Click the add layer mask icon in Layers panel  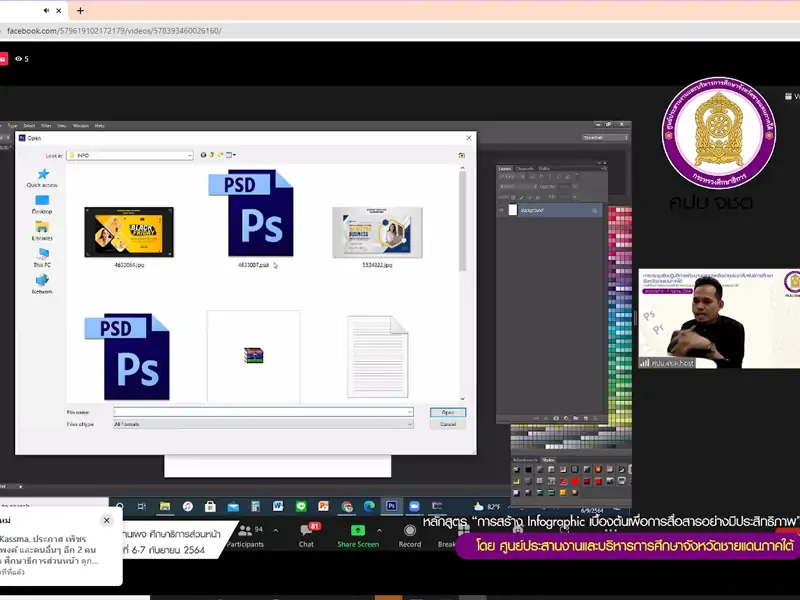point(556,418)
